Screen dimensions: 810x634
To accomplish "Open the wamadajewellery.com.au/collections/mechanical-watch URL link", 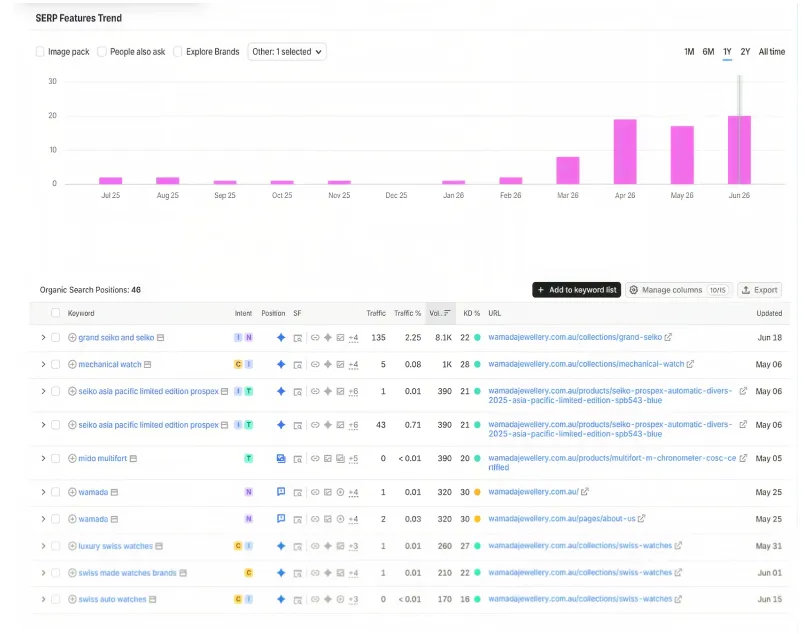I will tap(586, 364).
